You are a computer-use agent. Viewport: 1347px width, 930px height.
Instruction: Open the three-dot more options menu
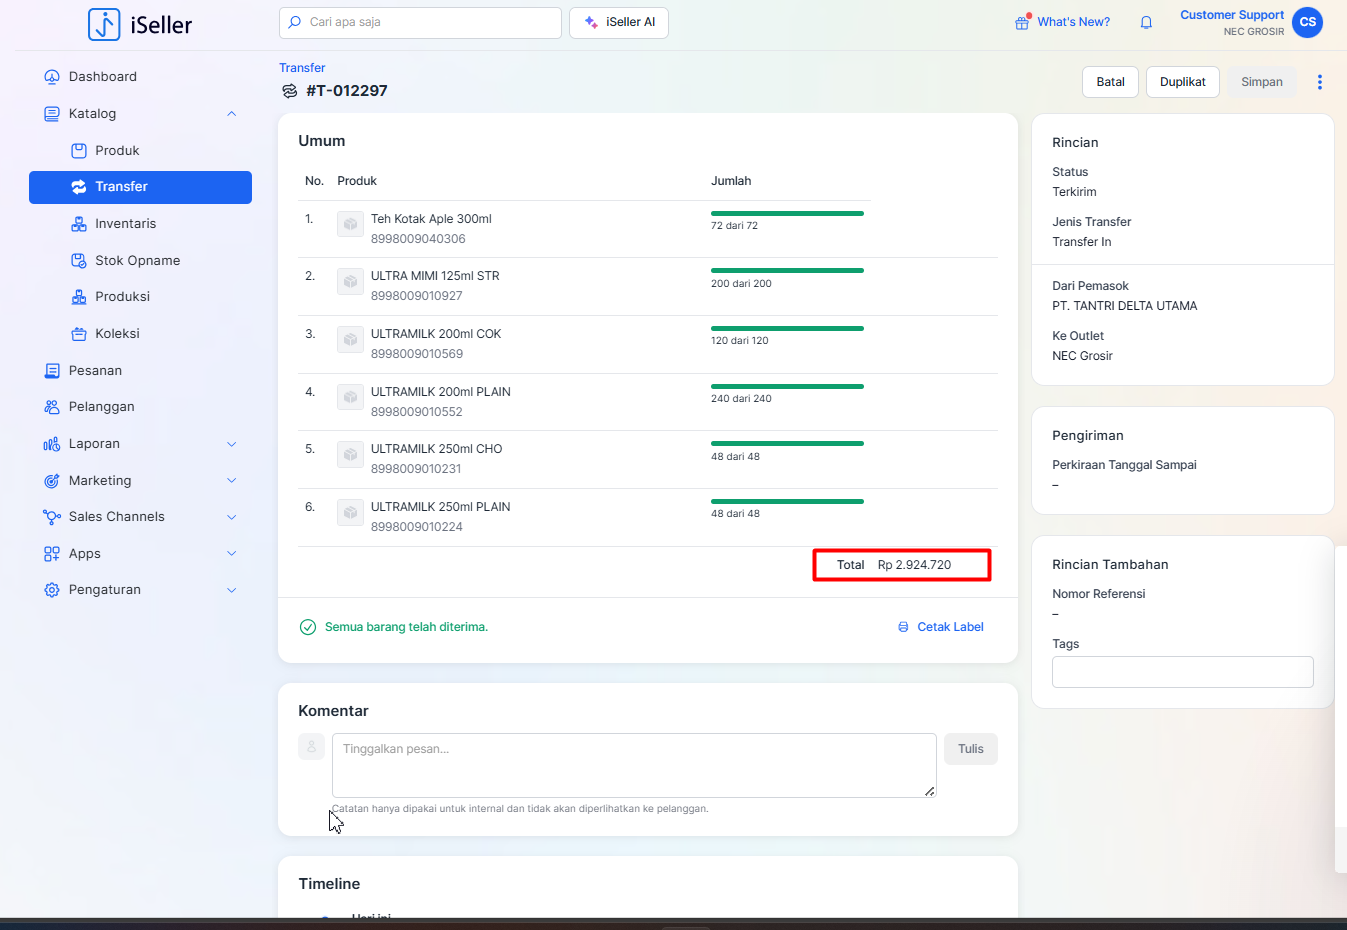1320,82
